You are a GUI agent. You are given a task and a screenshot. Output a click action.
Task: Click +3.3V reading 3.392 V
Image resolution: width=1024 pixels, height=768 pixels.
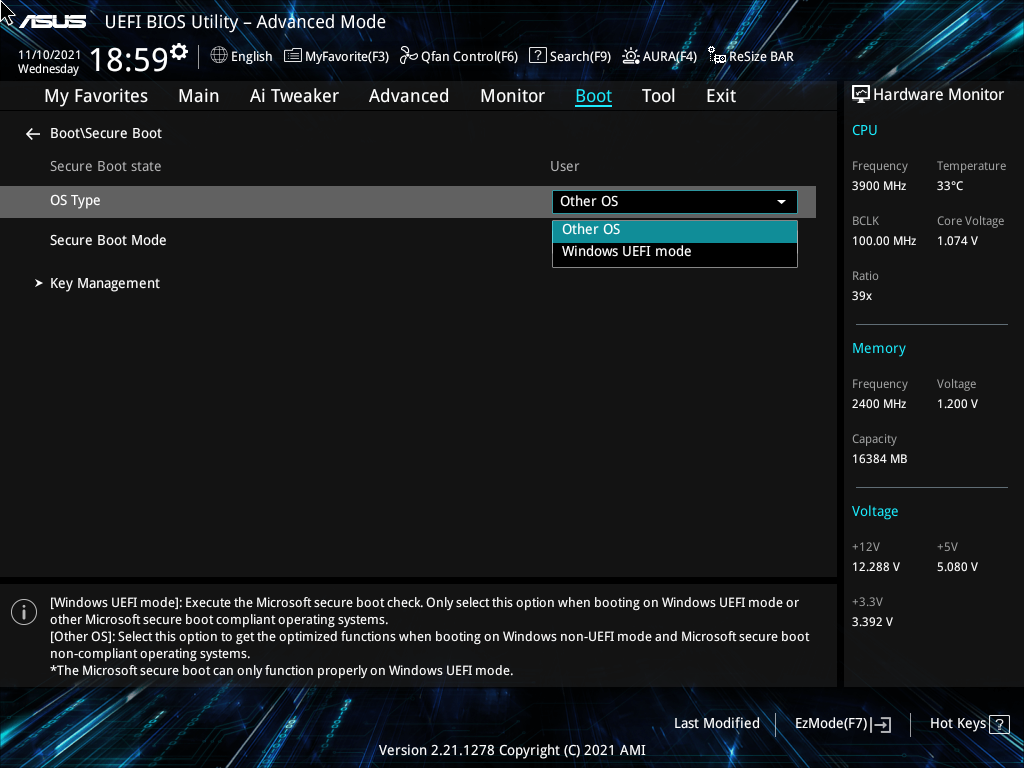pyautogui.click(x=872, y=622)
